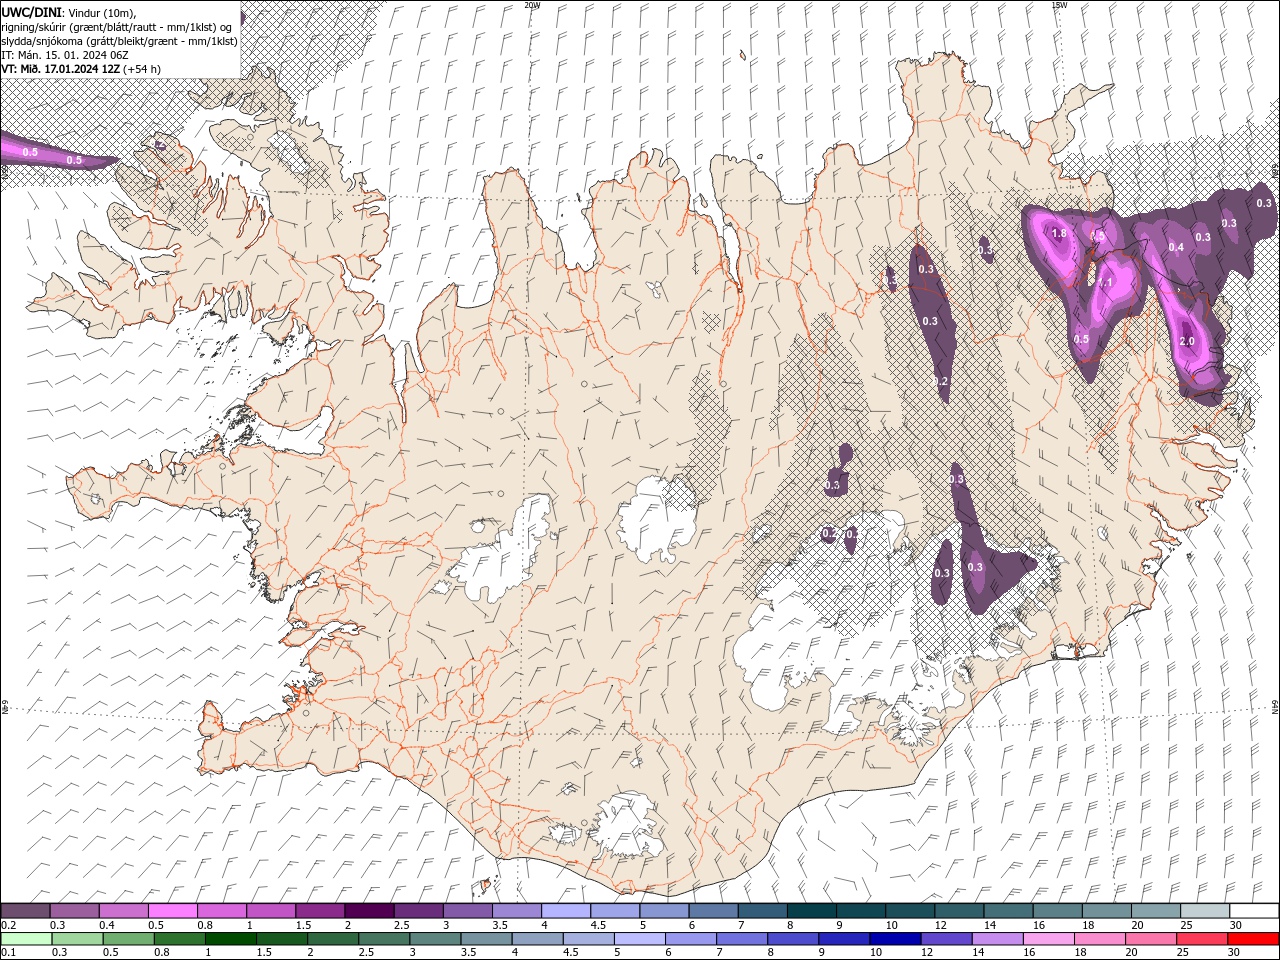1280x960 pixels.
Task: Click the "1.1" precipitation value on the map
Action: [x=1106, y=283]
